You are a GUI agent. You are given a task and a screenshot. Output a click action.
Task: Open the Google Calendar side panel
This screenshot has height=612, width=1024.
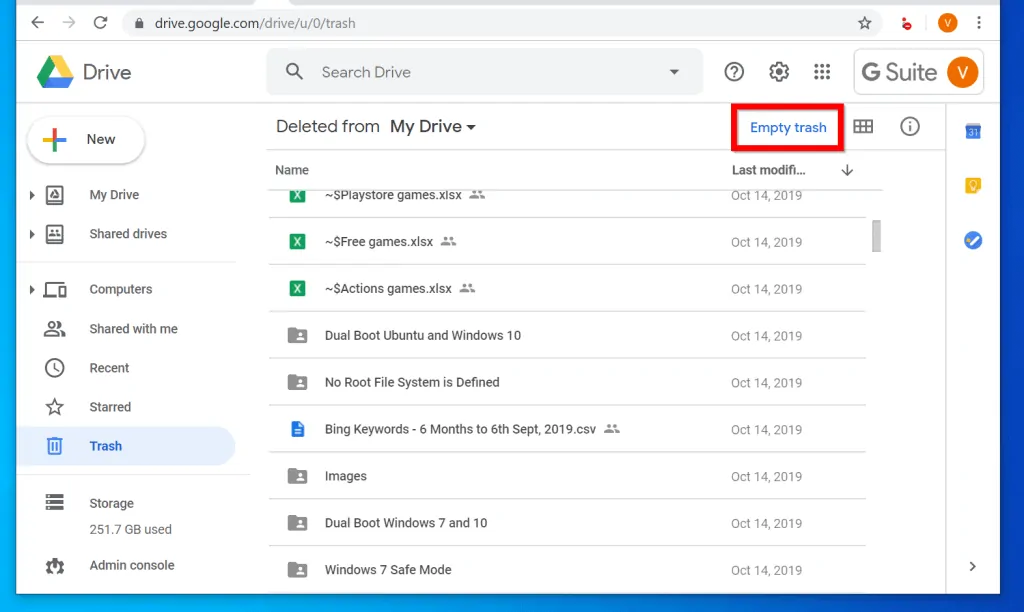coord(972,131)
